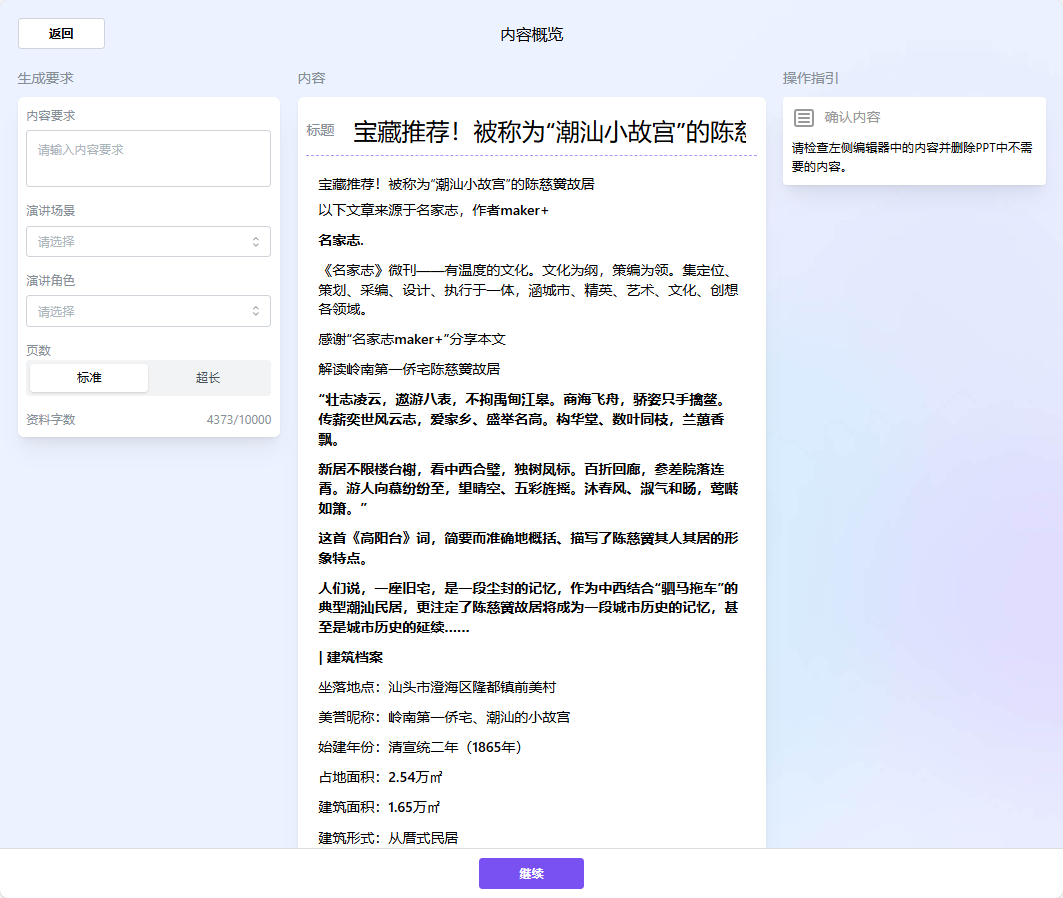The image size is (1063, 898).
Task: Open the 演讲角色 dropdown
Action: [148, 311]
